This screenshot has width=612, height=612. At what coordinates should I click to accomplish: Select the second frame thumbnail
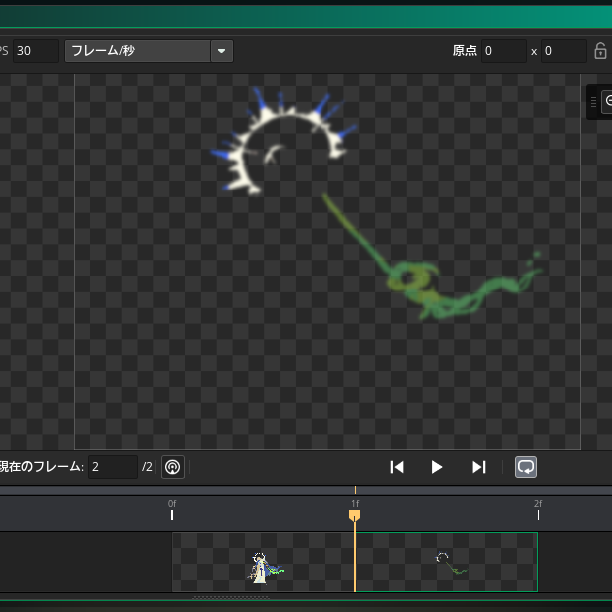coord(446,562)
